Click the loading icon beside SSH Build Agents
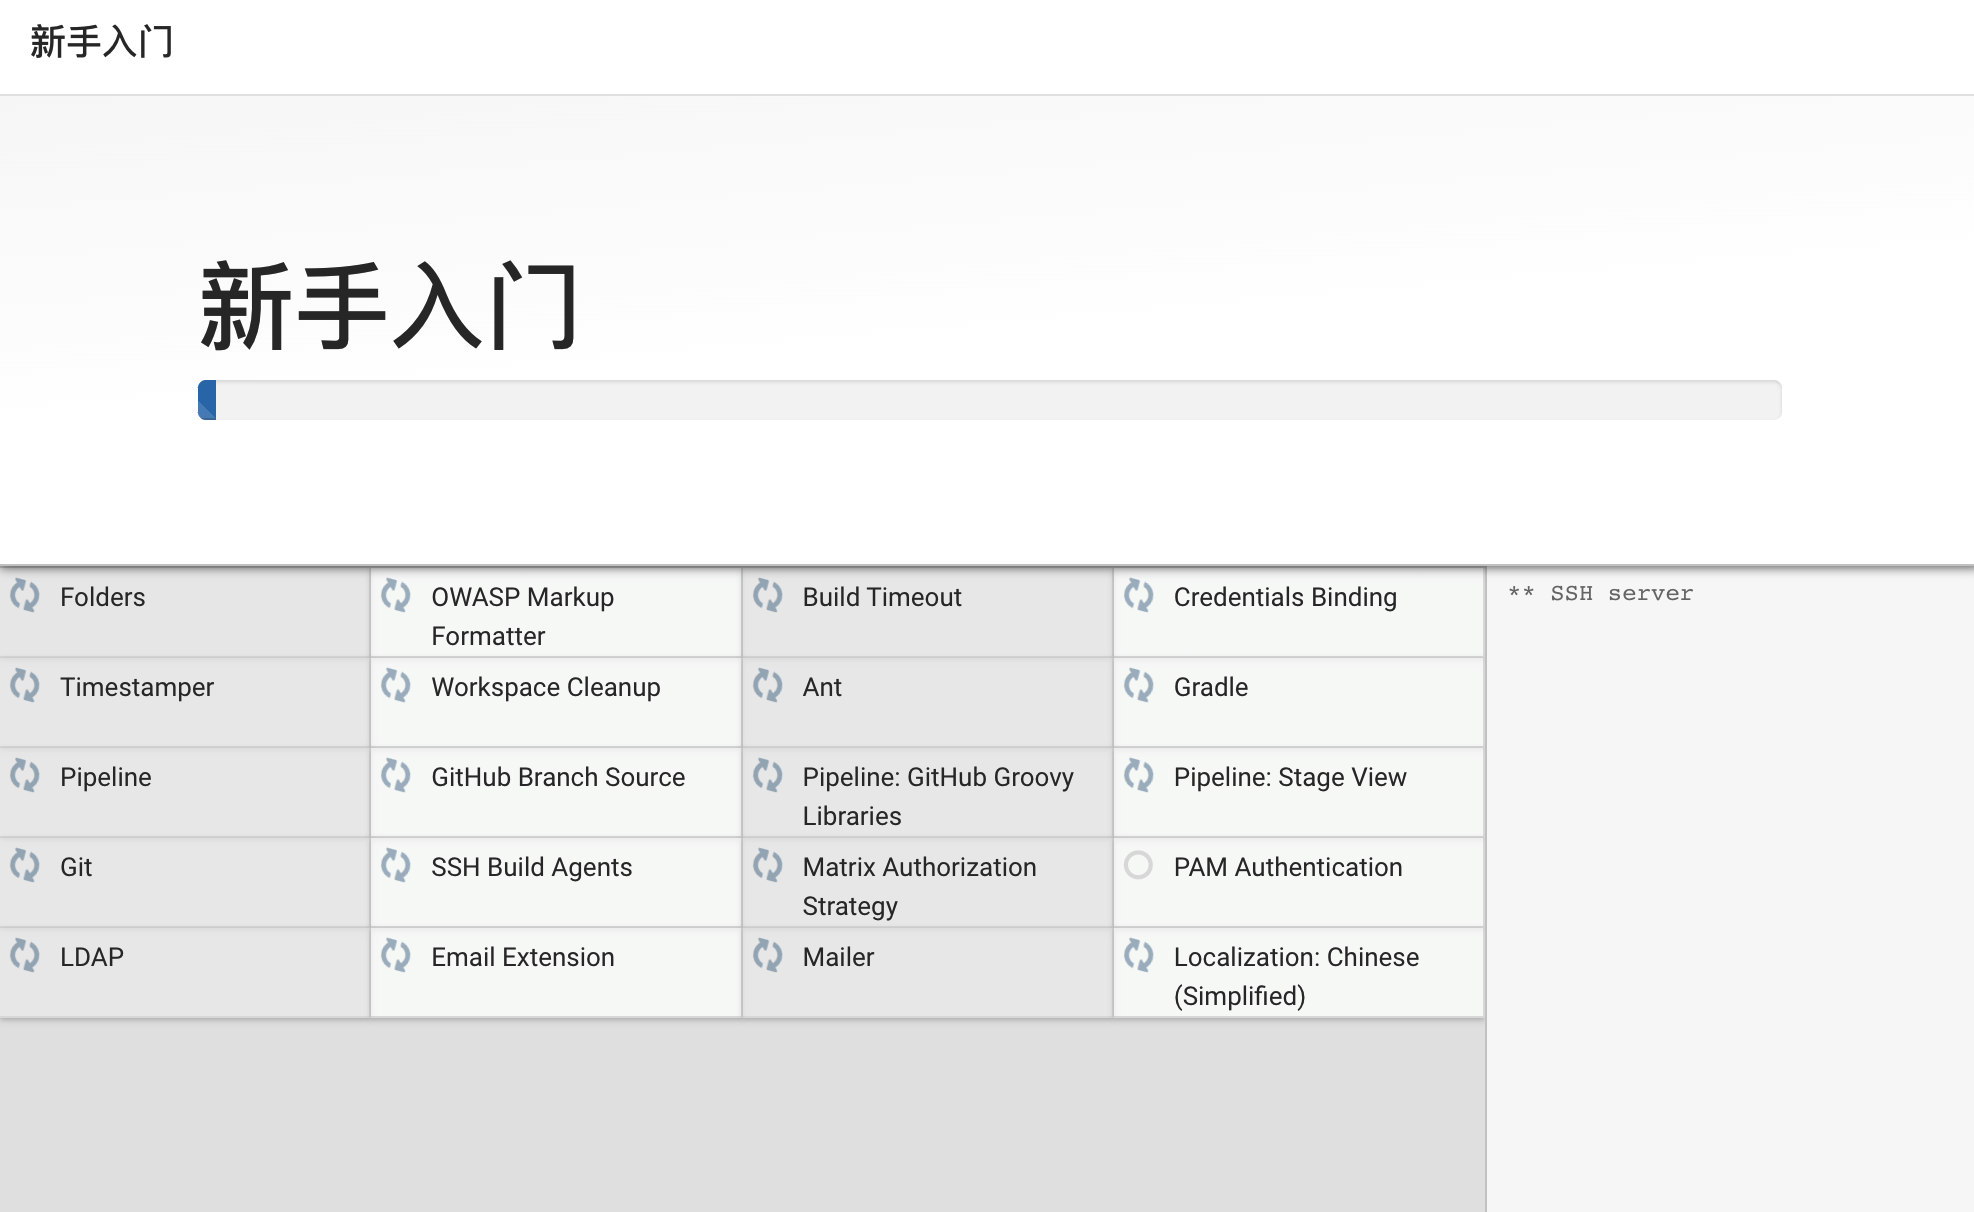1974x1212 pixels. point(396,866)
